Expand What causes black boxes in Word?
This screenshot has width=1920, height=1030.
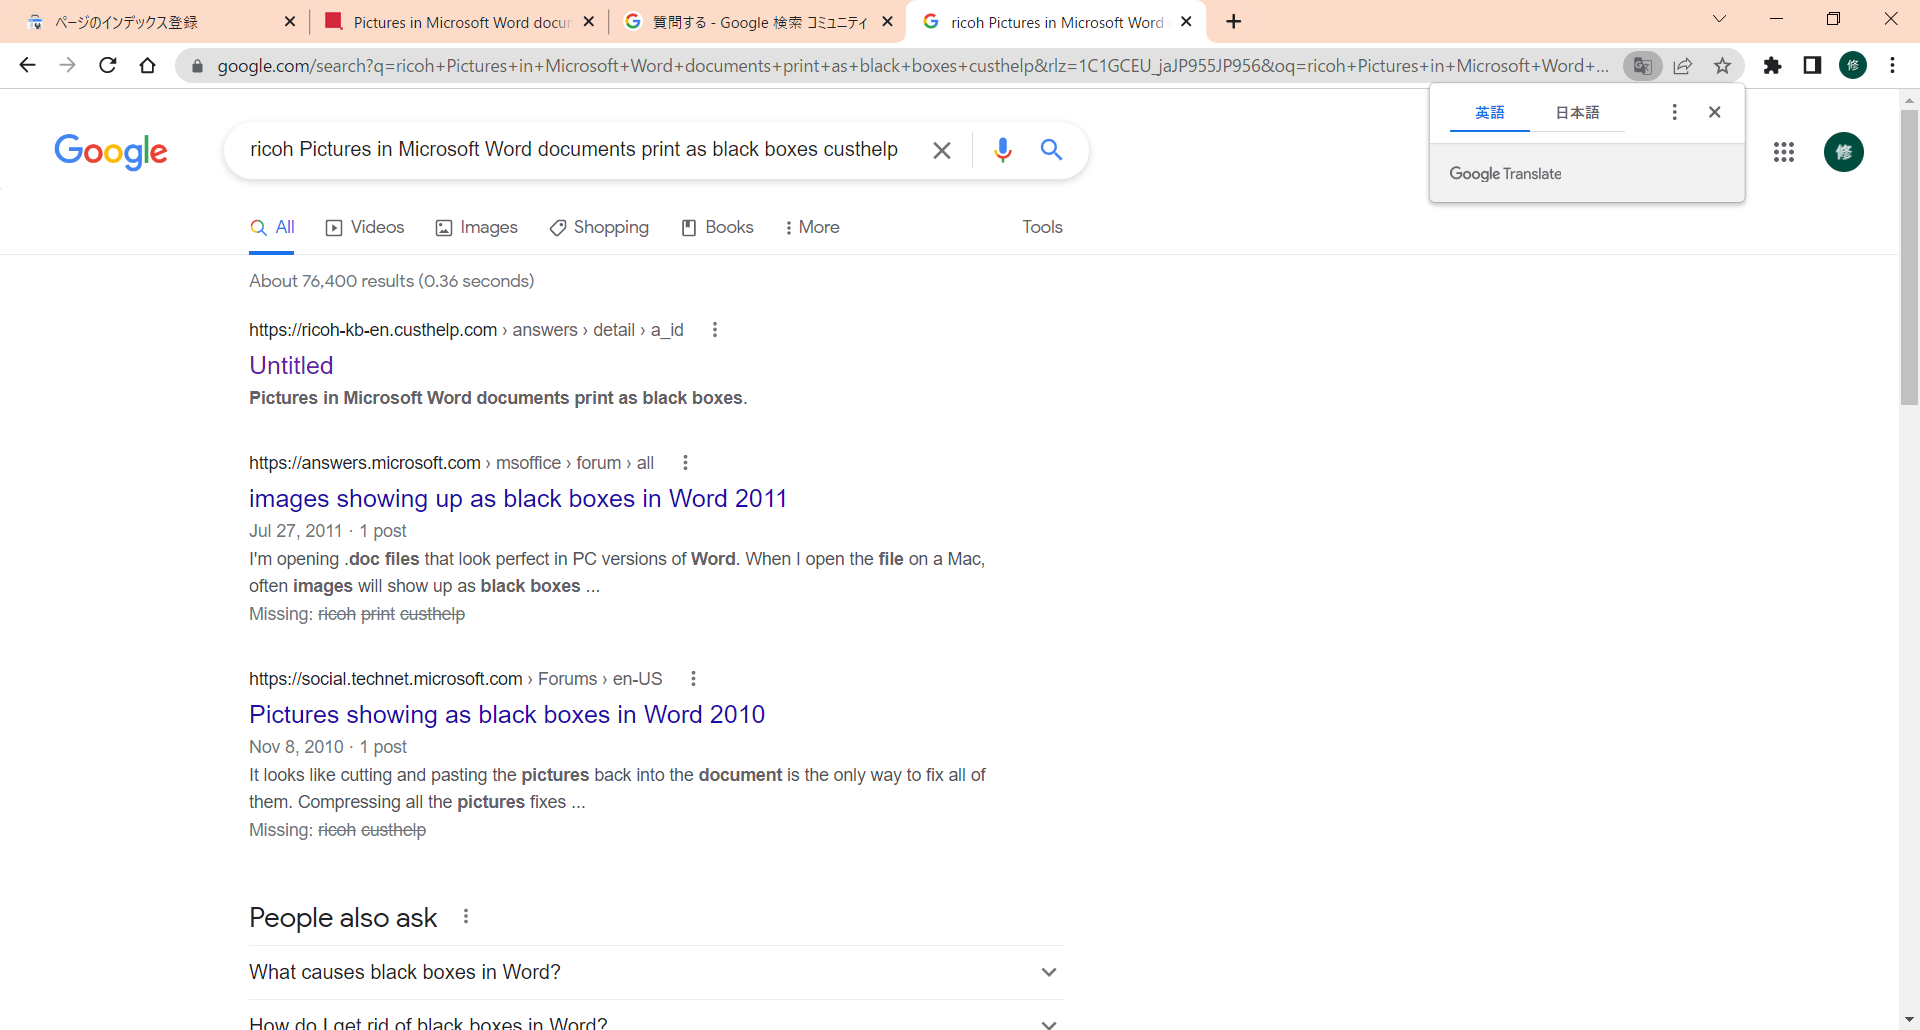coord(656,972)
